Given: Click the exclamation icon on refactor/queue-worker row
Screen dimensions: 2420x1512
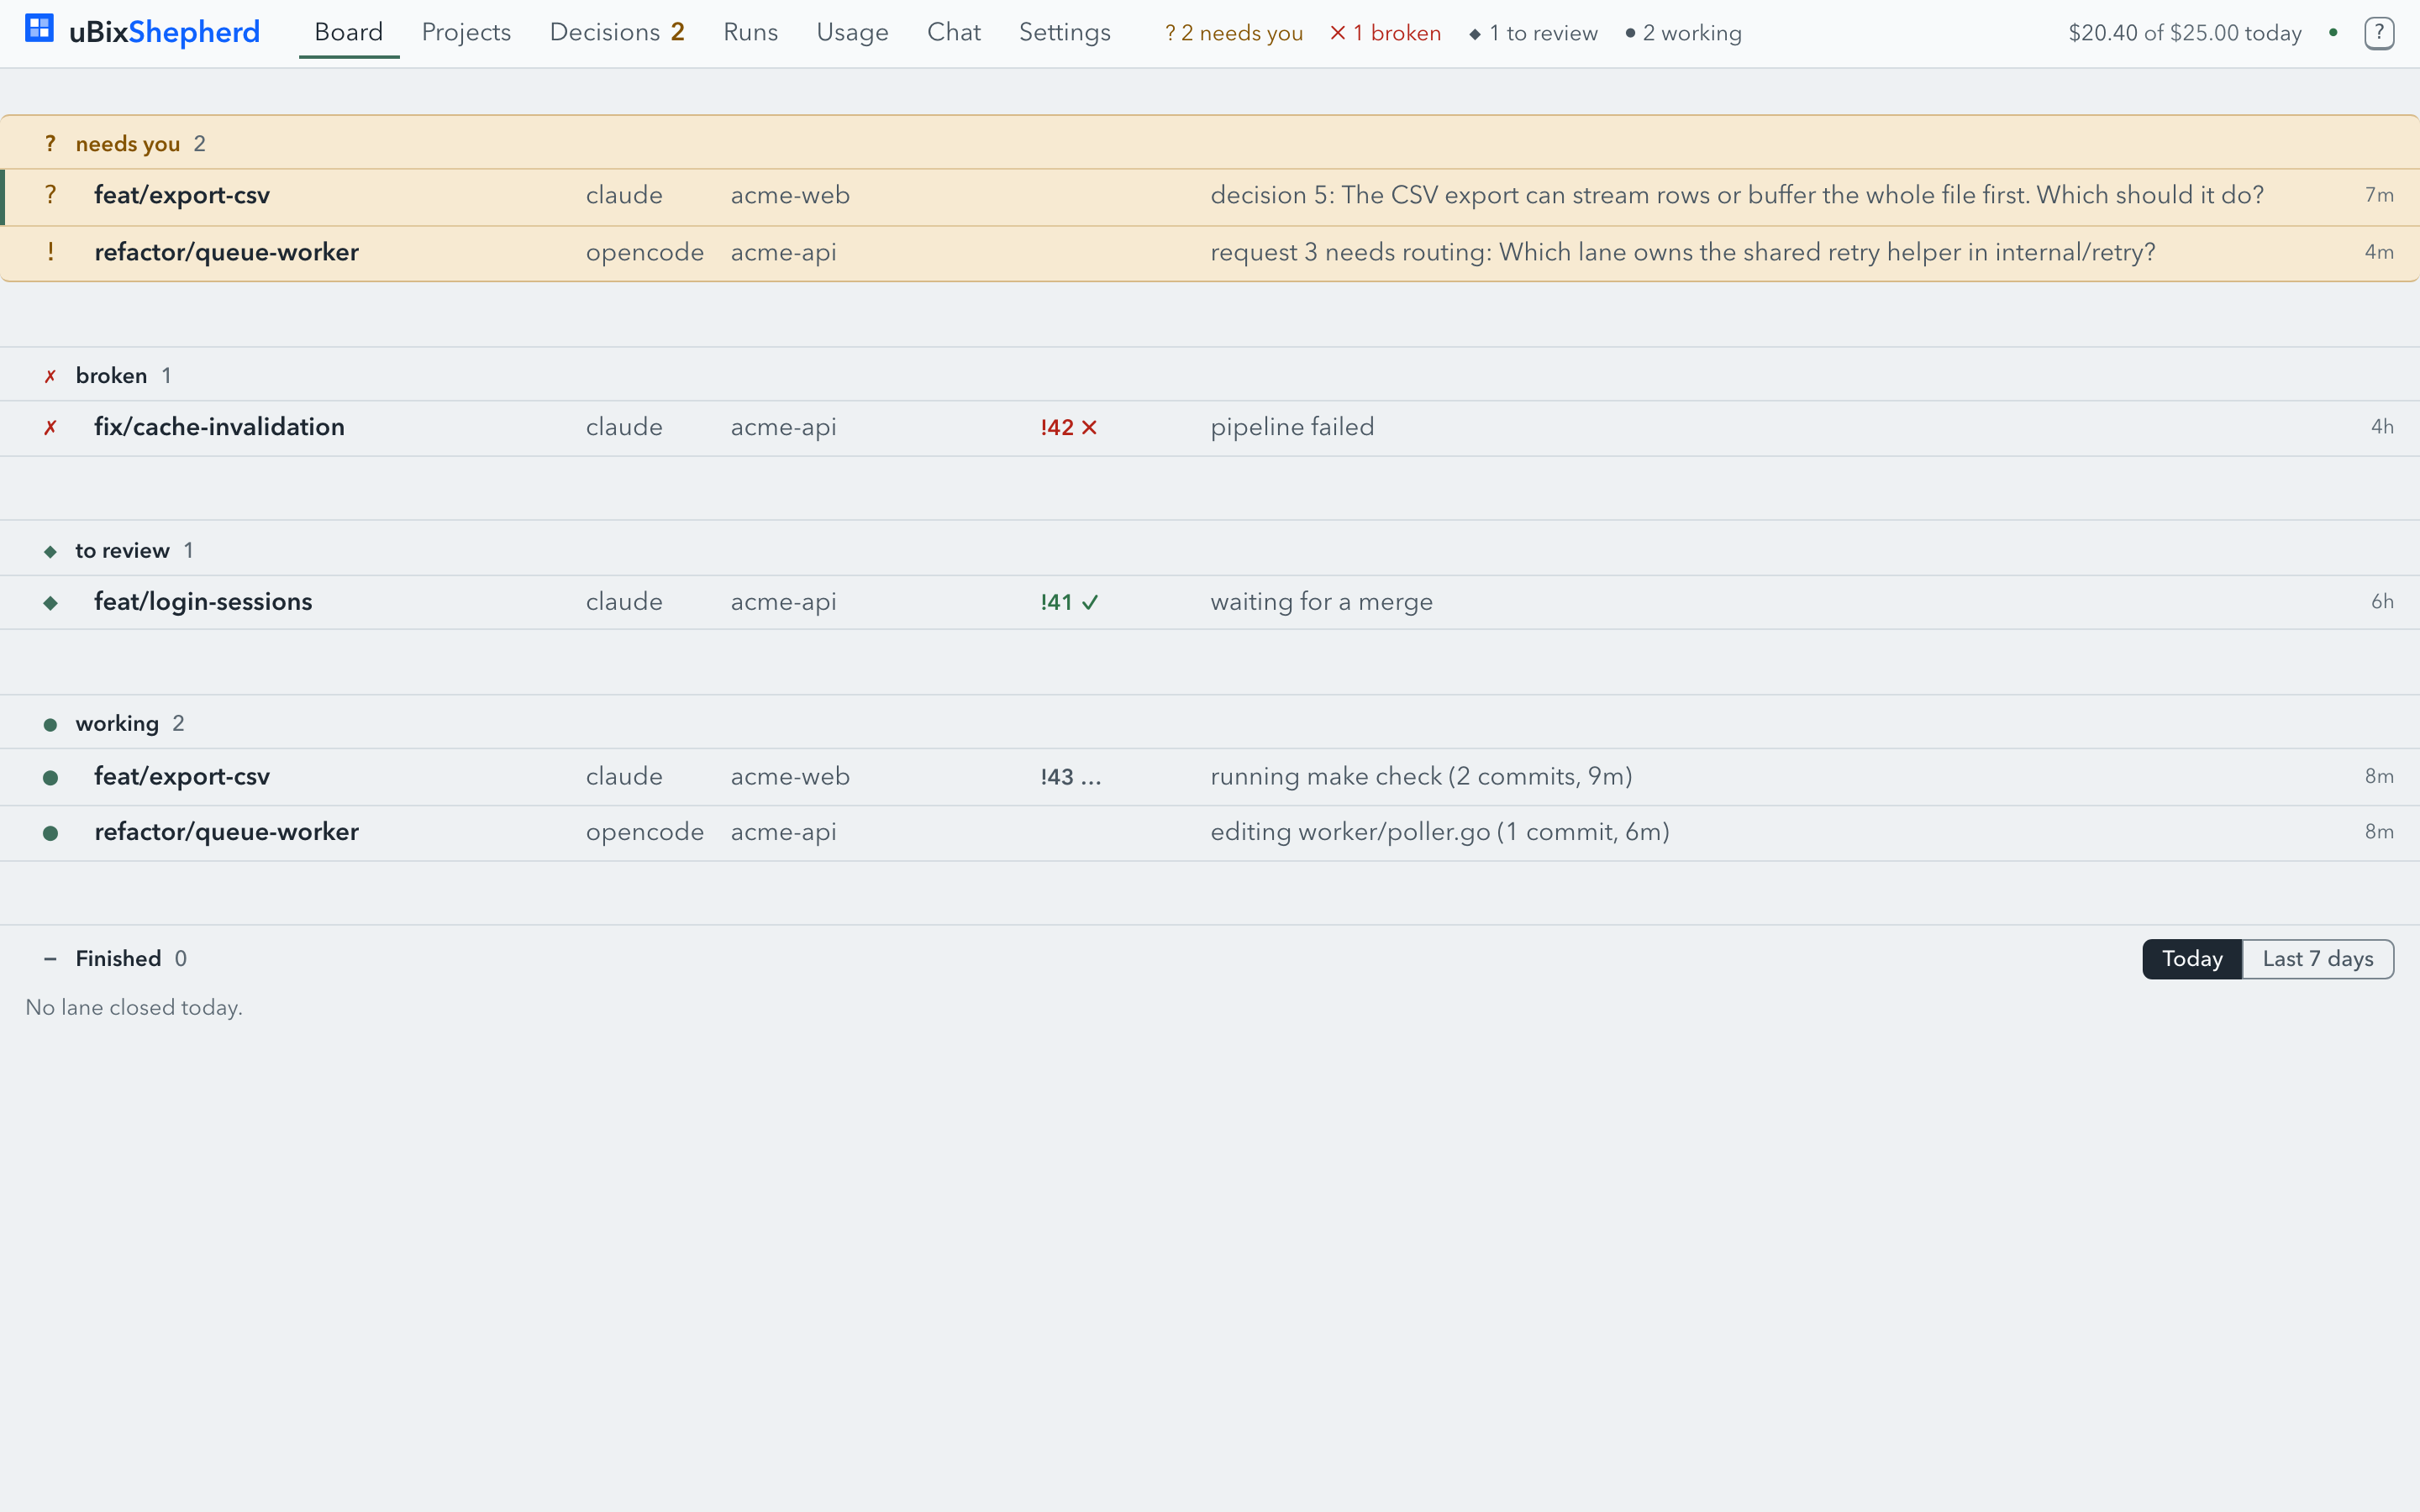Looking at the screenshot, I should (50, 252).
